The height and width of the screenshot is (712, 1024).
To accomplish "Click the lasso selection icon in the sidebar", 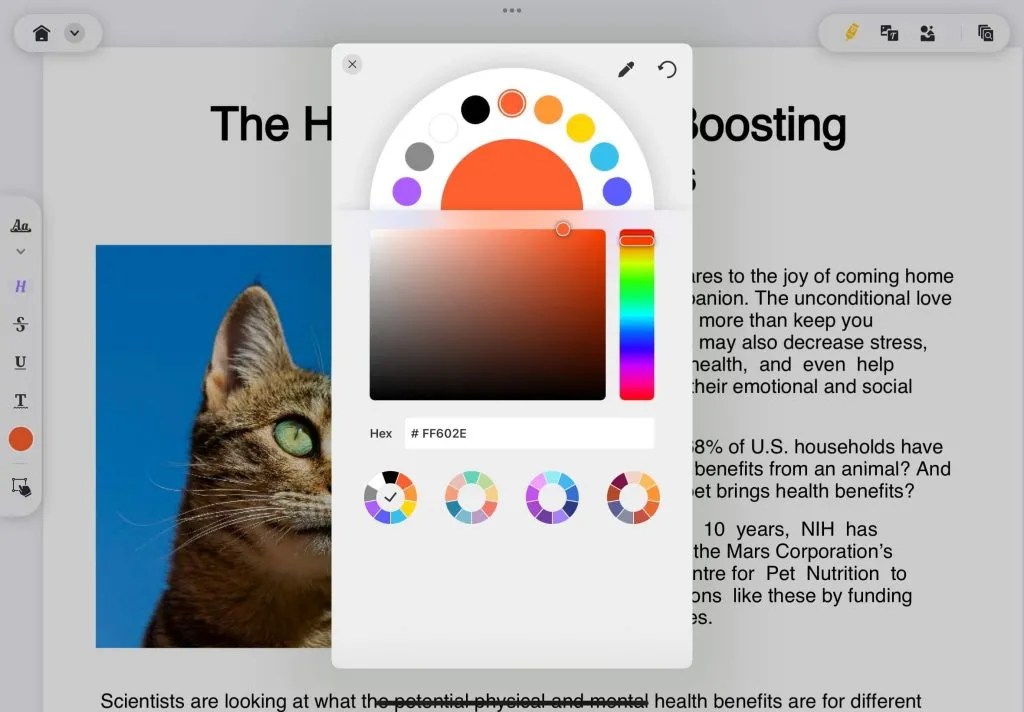I will tap(20, 486).
